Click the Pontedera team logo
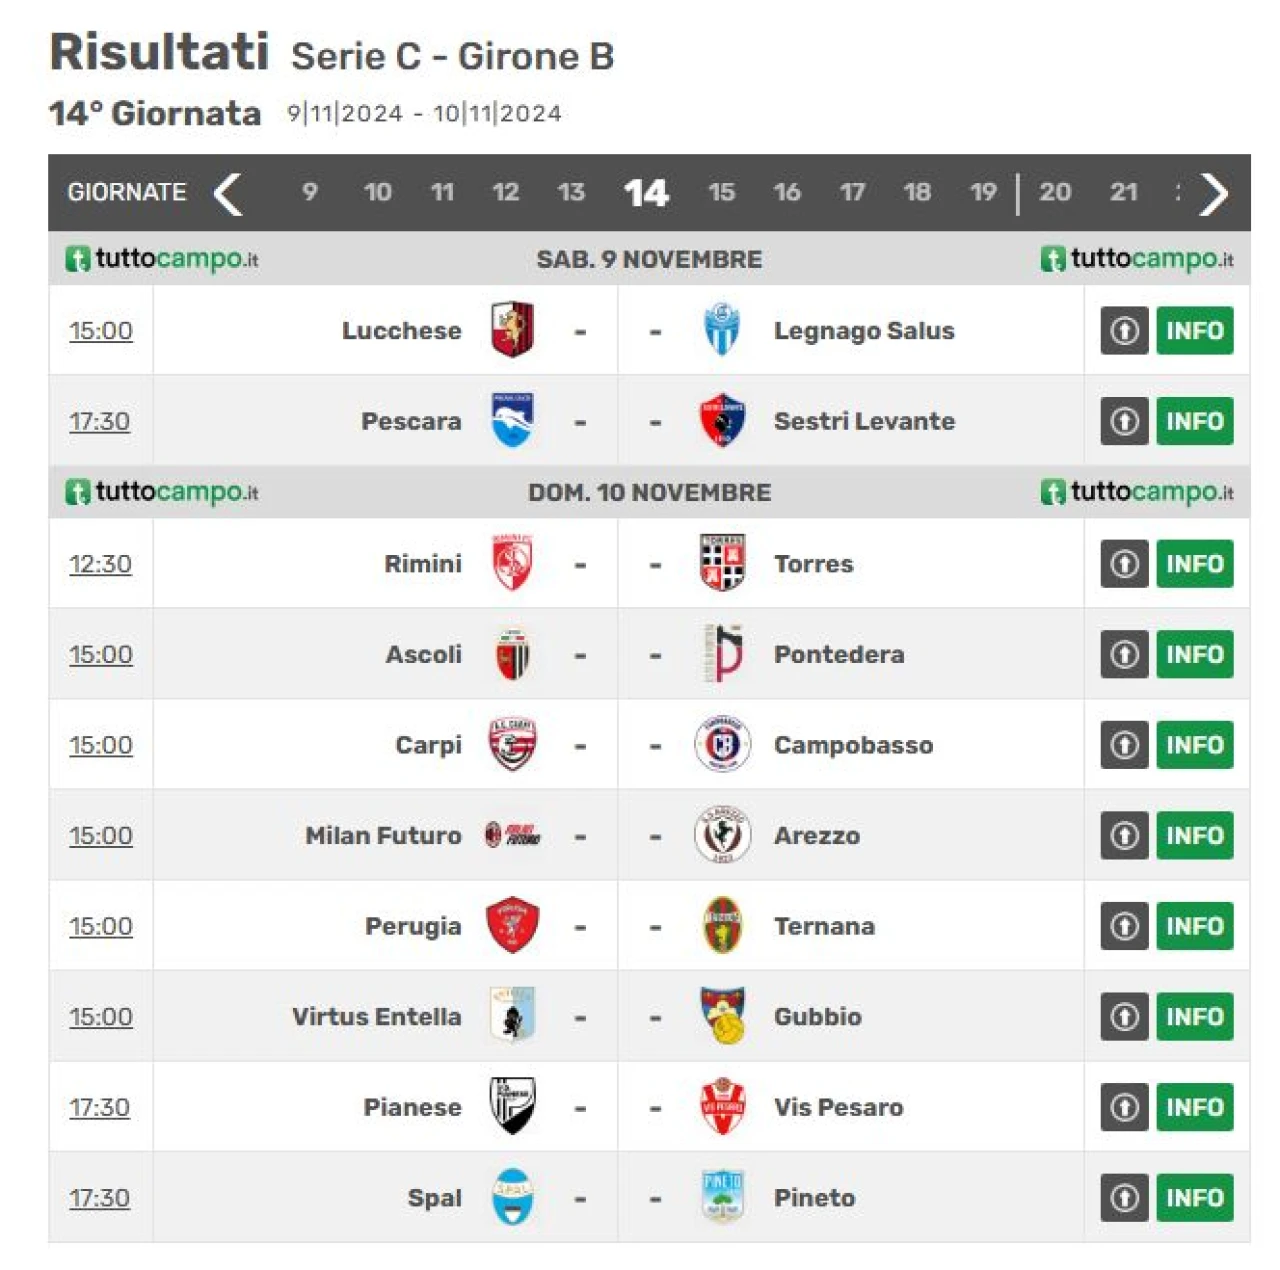 (724, 654)
